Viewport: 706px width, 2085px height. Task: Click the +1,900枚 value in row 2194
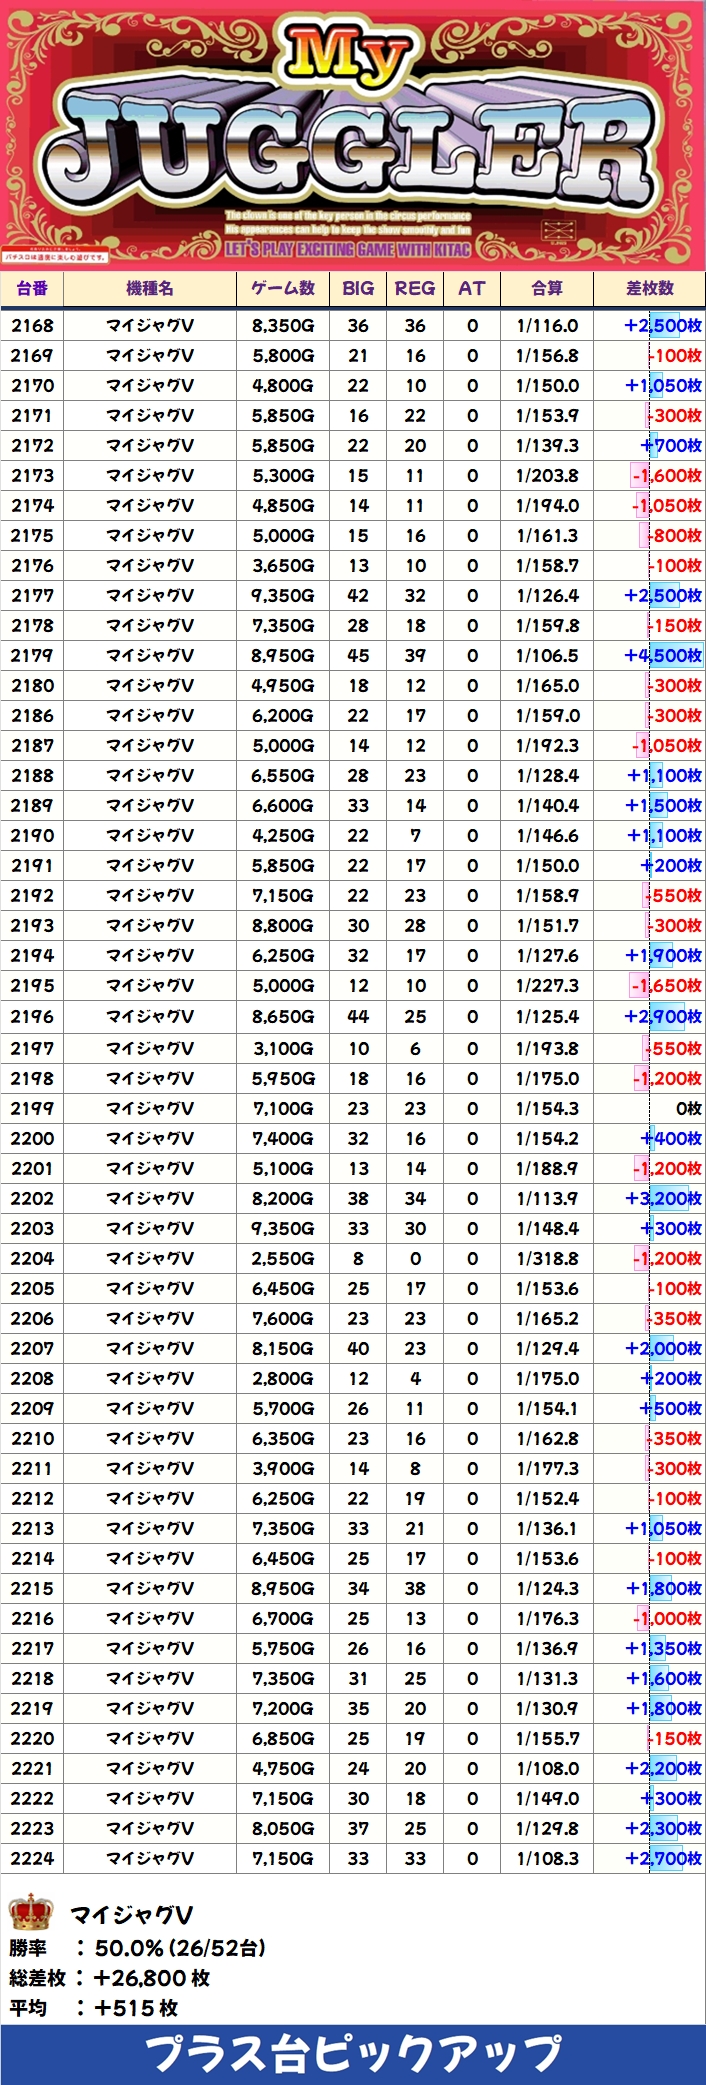664,955
